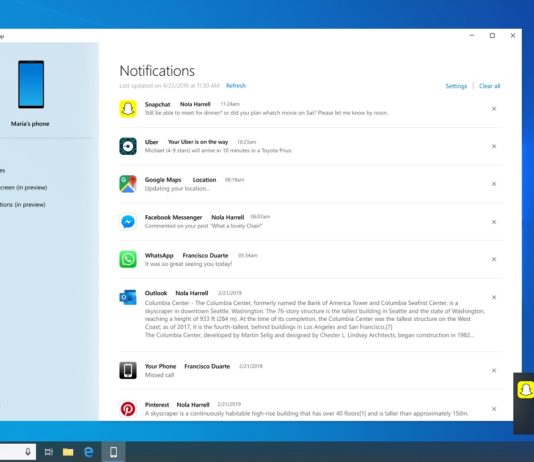The image size is (534, 462).
Task: Click Francisco Duarte name in WhatsApp row
Action: pyautogui.click(x=205, y=255)
